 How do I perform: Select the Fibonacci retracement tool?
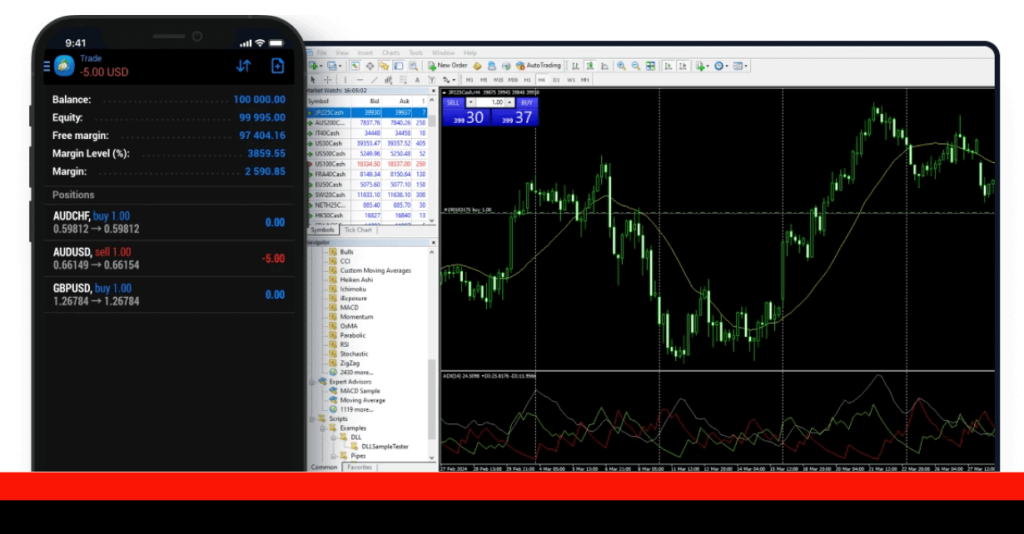click(x=403, y=80)
